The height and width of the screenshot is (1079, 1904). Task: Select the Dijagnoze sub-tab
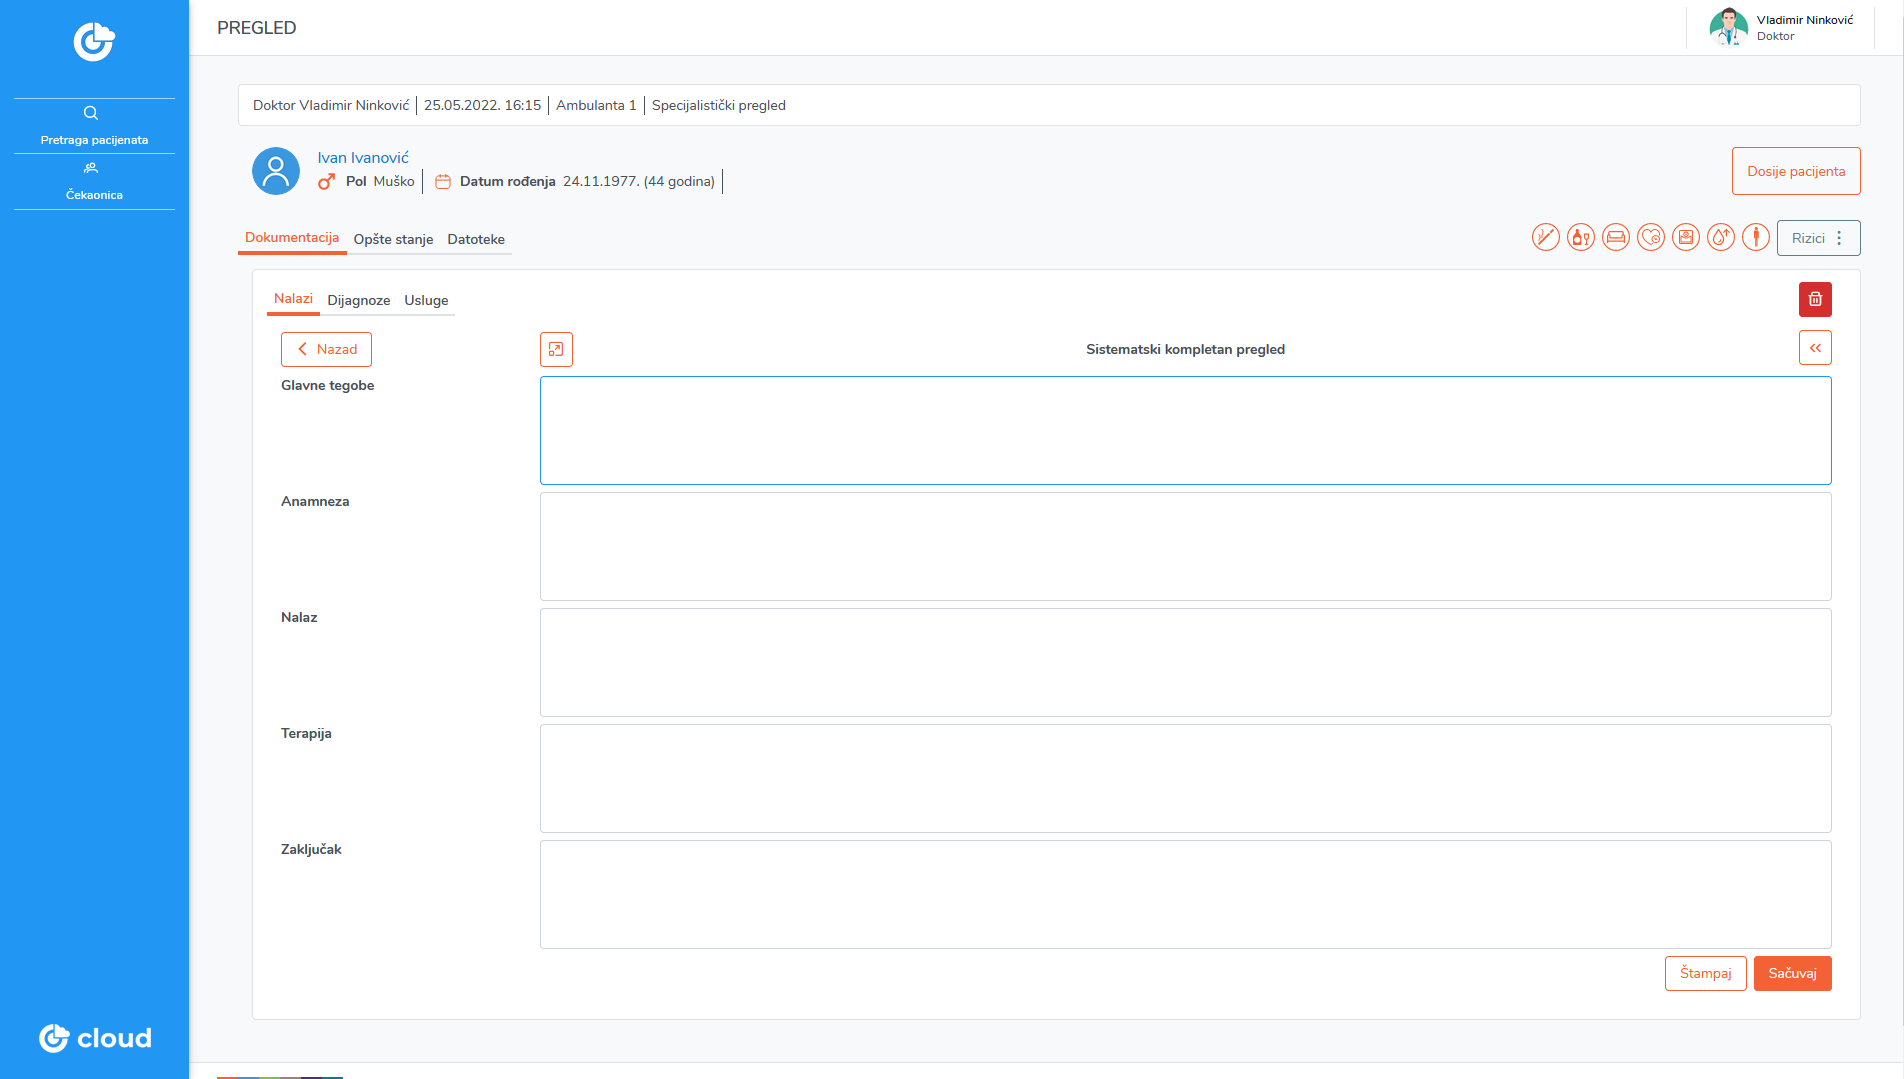click(x=358, y=300)
